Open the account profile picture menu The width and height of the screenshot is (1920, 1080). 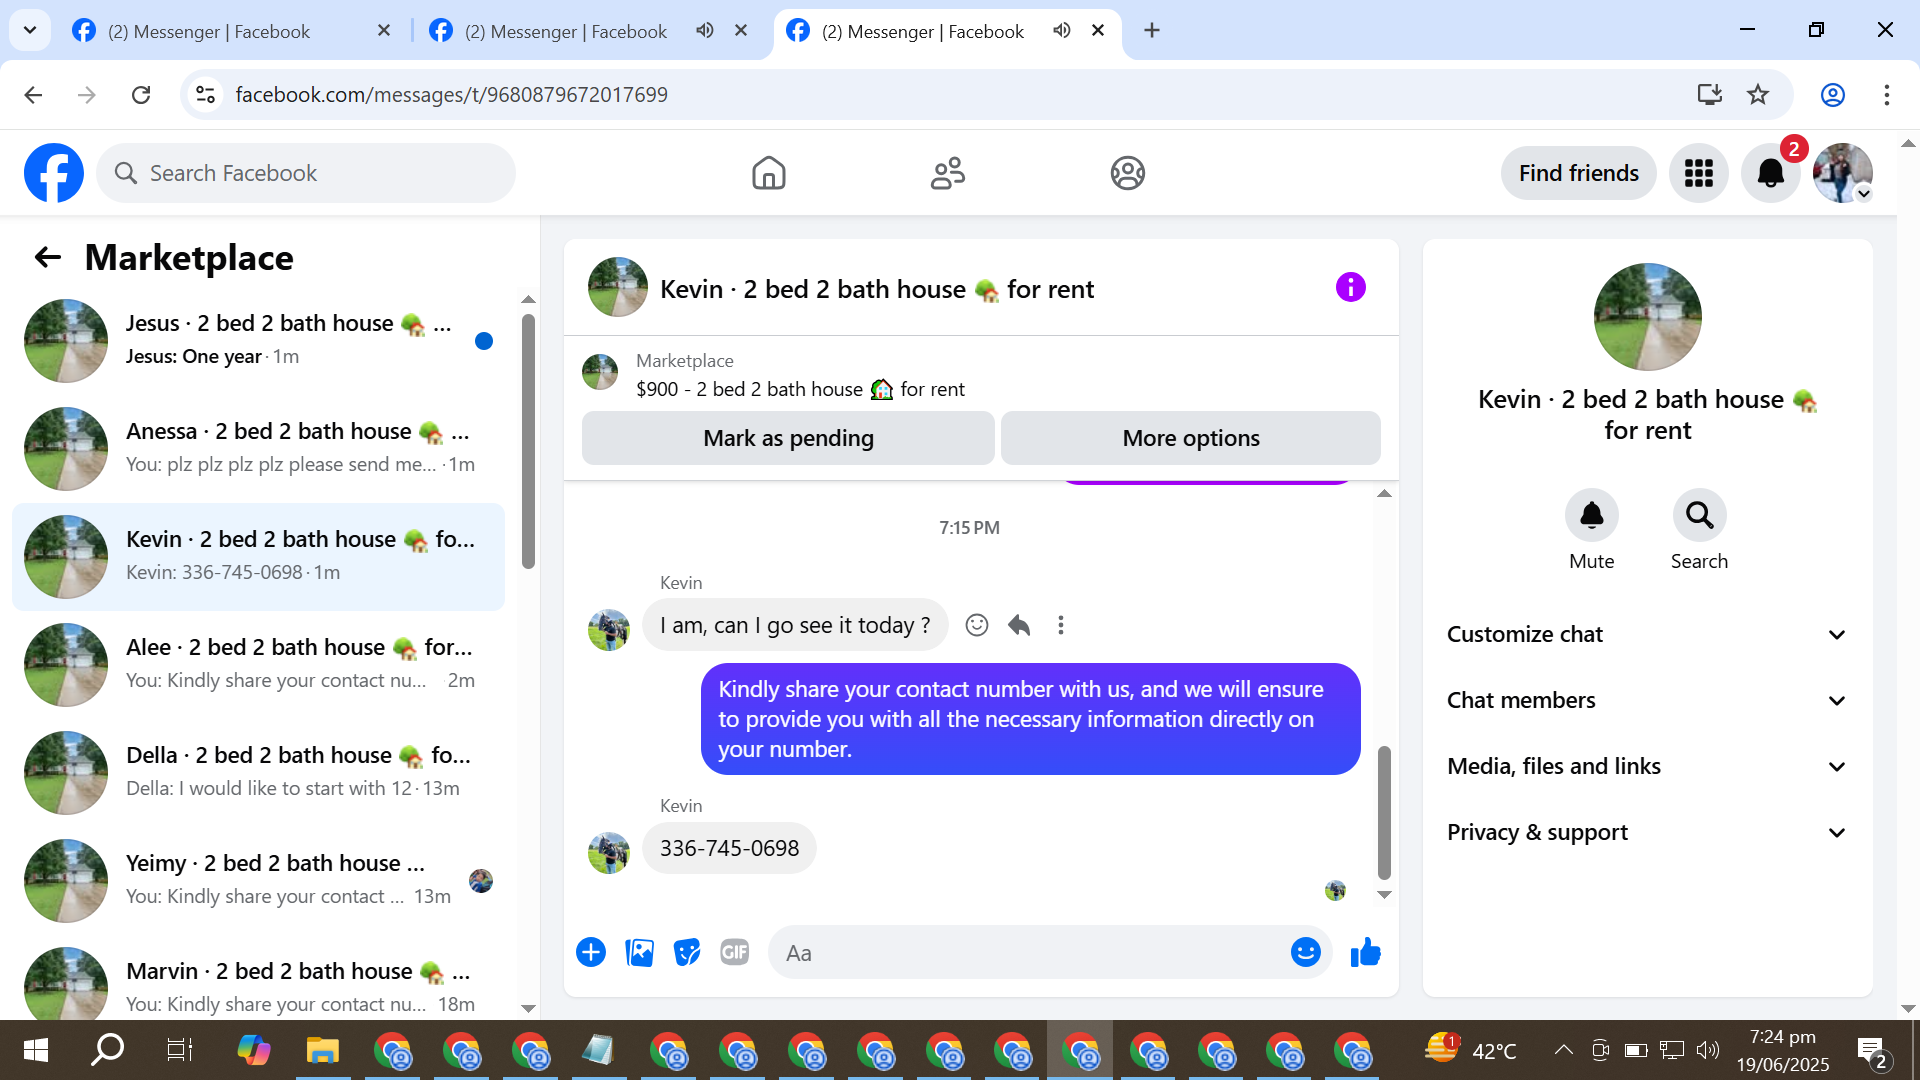pyautogui.click(x=1842, y=173)
